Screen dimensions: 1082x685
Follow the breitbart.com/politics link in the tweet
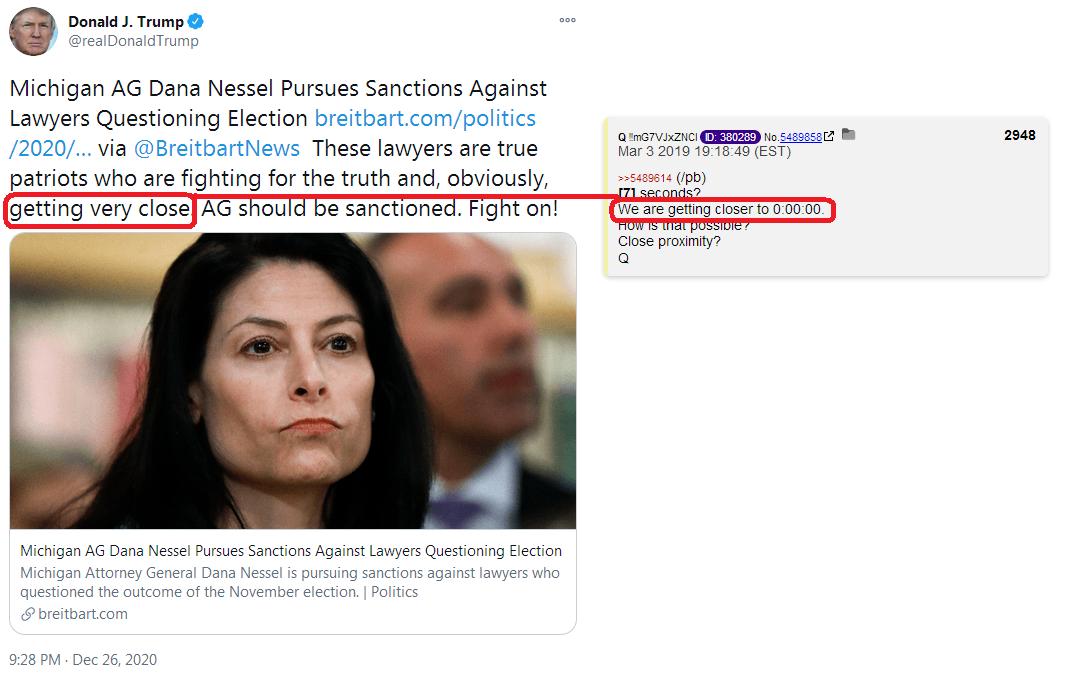[273, 133]
